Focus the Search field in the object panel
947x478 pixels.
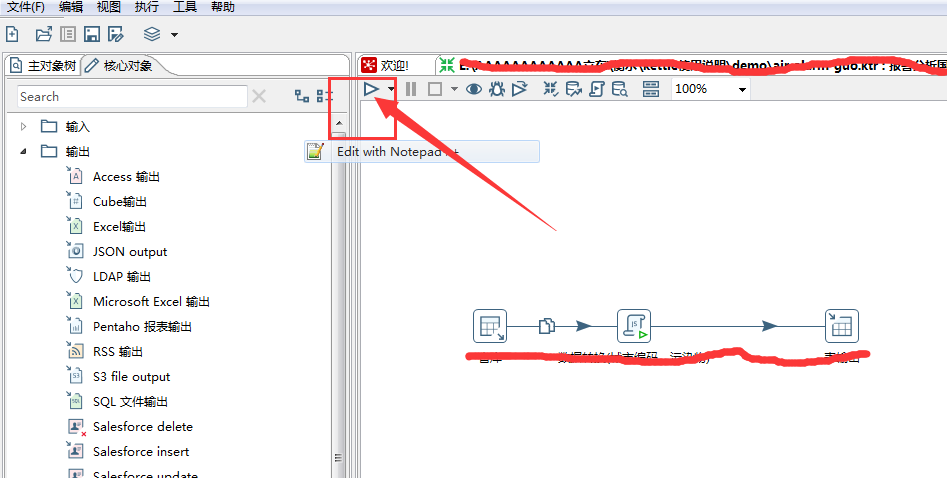click(132, 97)
